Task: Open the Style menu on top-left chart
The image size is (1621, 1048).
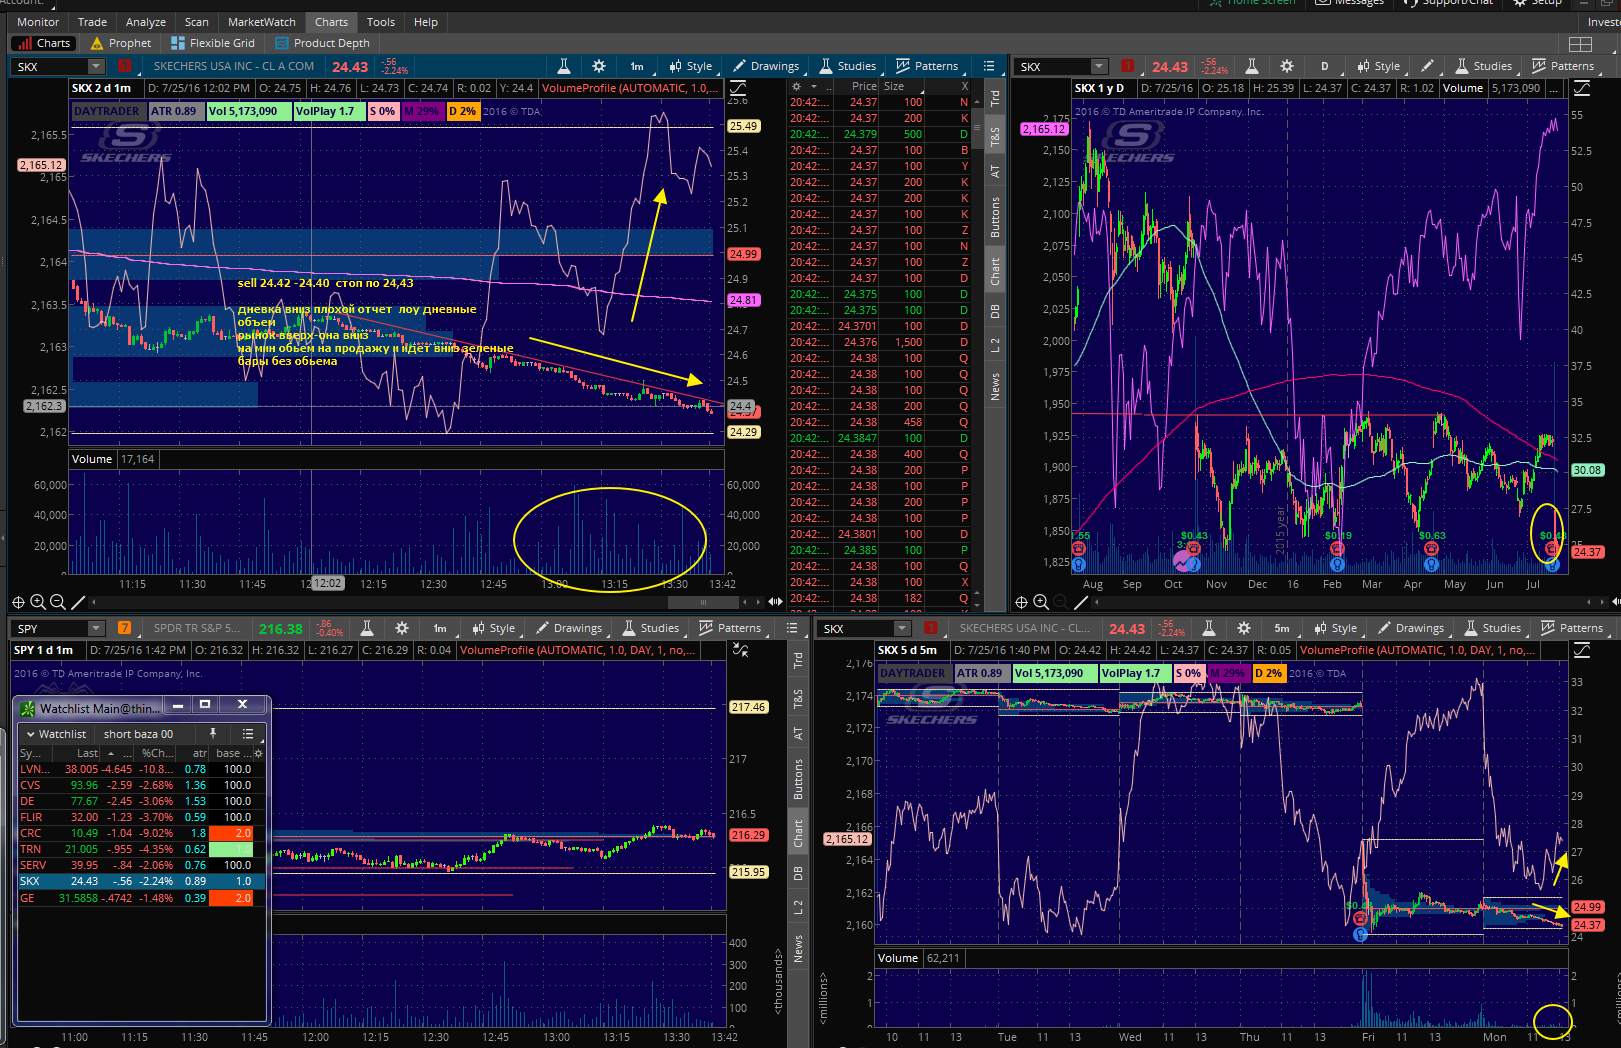Action: click(x=691, y=67)
